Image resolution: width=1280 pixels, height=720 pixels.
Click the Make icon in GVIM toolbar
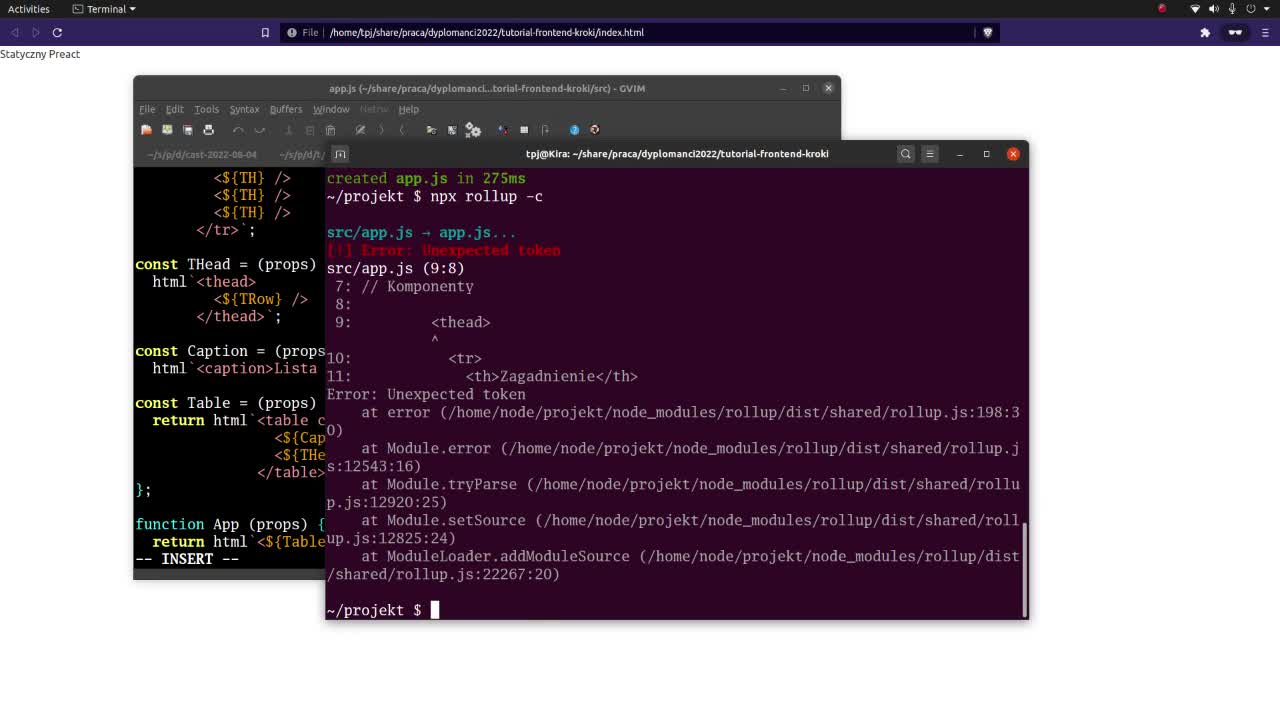click(503, 130)
